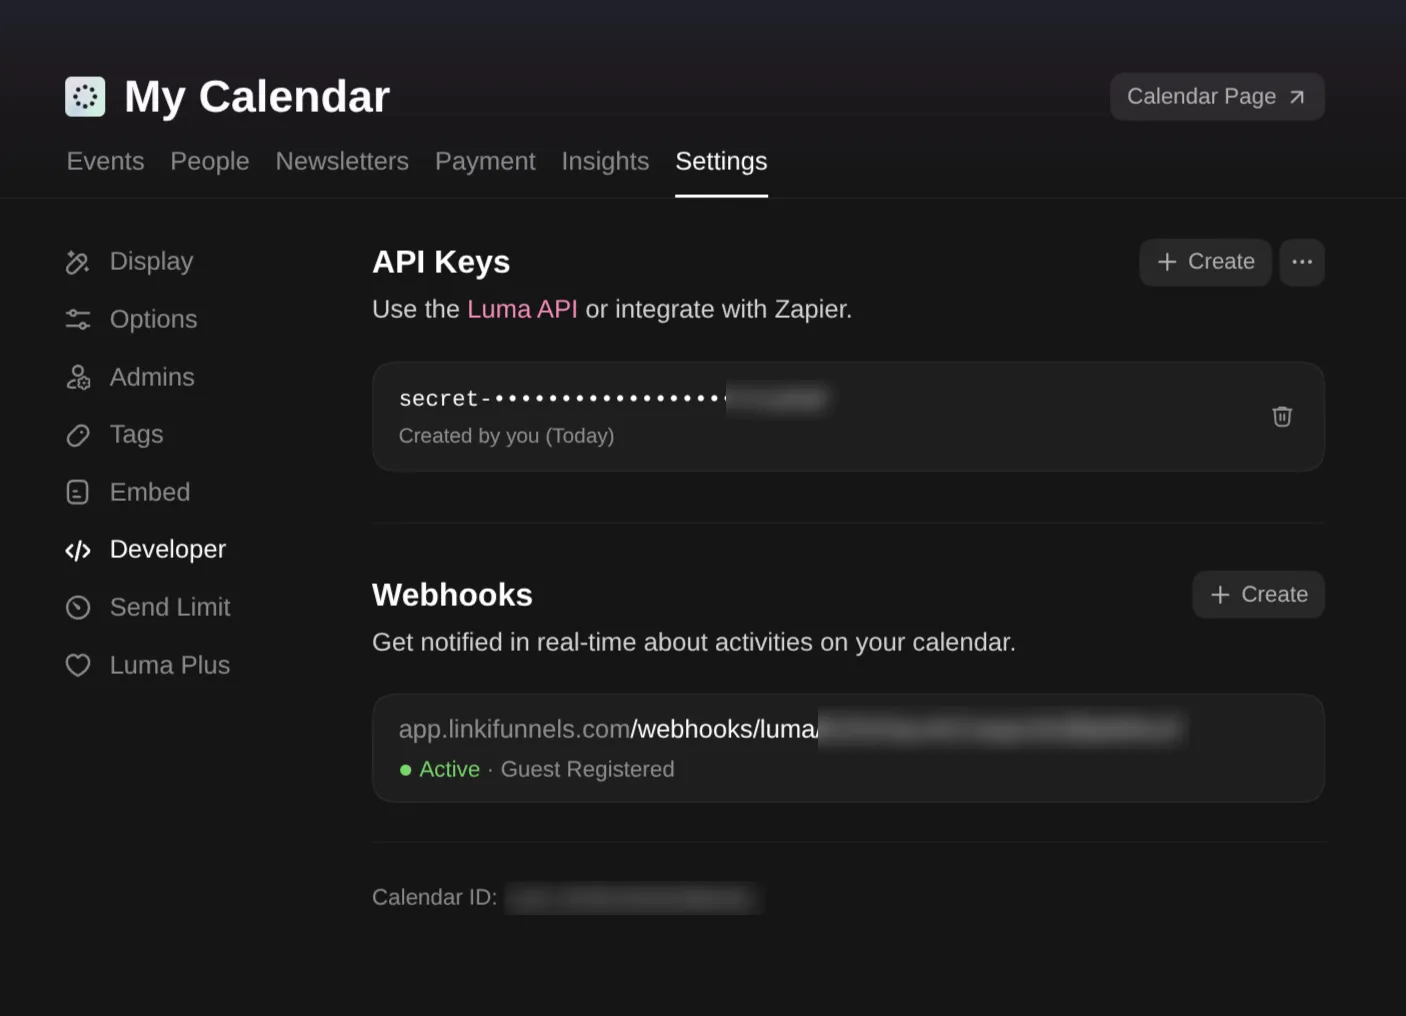This screenshot has width=1406, height=1016.
Task: Create a new webhook
Action: tap(1258, 595)
